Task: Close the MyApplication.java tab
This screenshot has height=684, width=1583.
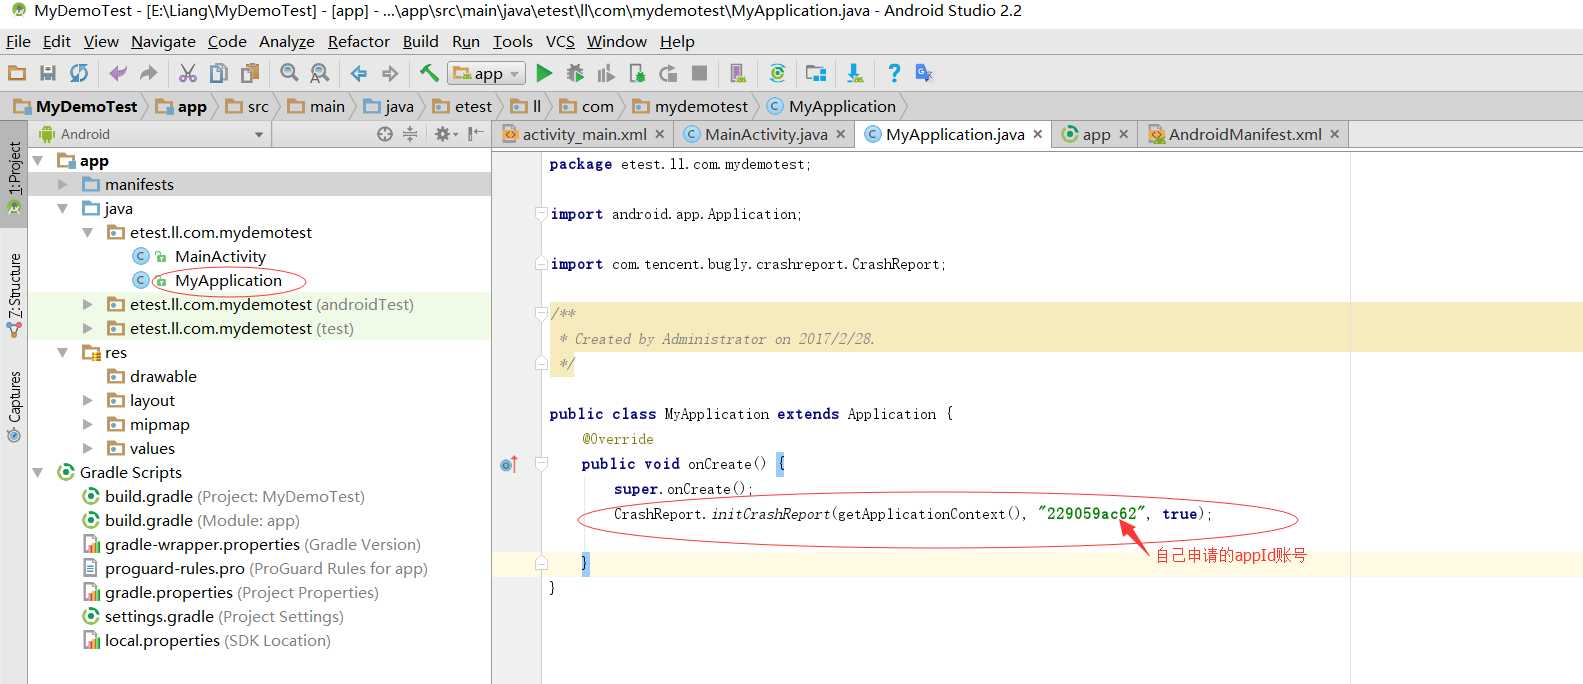Action: 1038,134
